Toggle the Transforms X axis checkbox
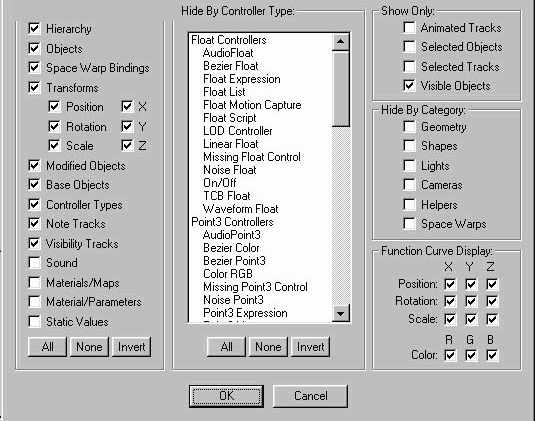The height and width of the screenshot is (421, 535). (x=127, y=106)
